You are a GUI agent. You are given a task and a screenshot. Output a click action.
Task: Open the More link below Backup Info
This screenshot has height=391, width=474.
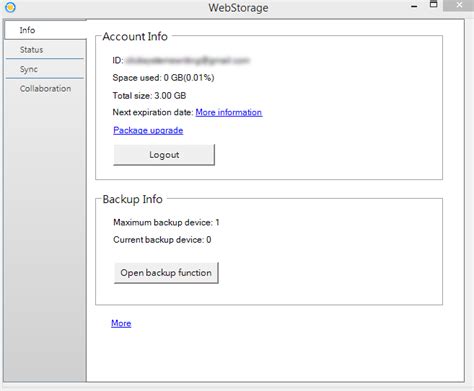click(x=121, y=323)
